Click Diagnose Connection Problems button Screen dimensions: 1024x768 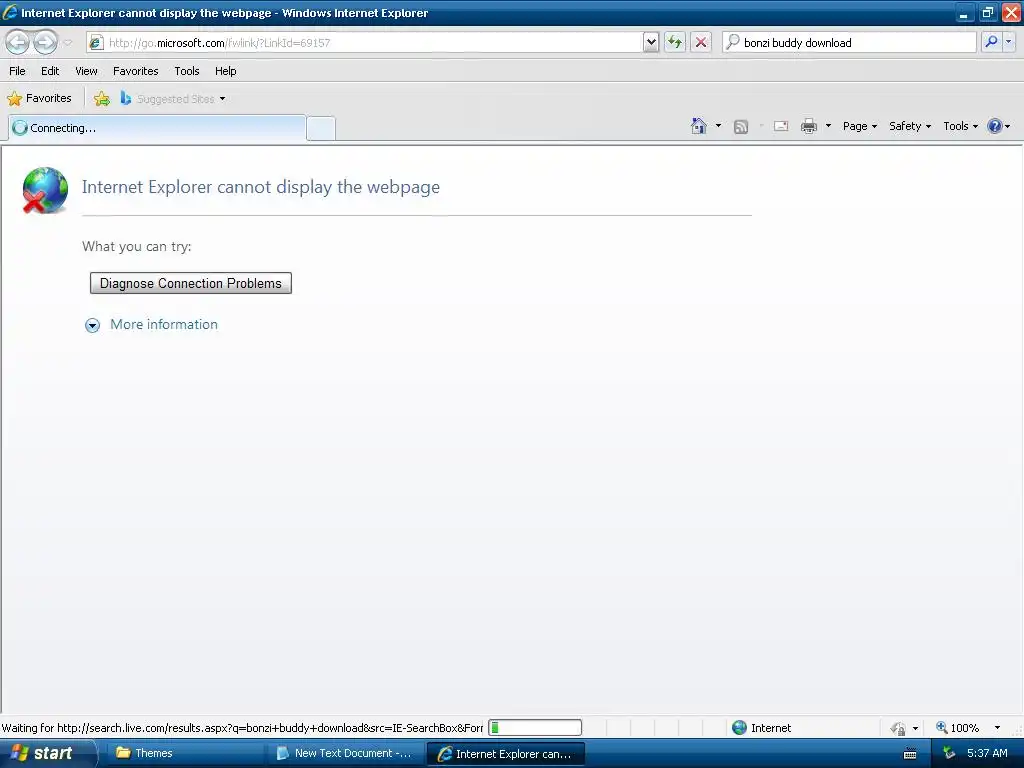[x=191, y=283]
